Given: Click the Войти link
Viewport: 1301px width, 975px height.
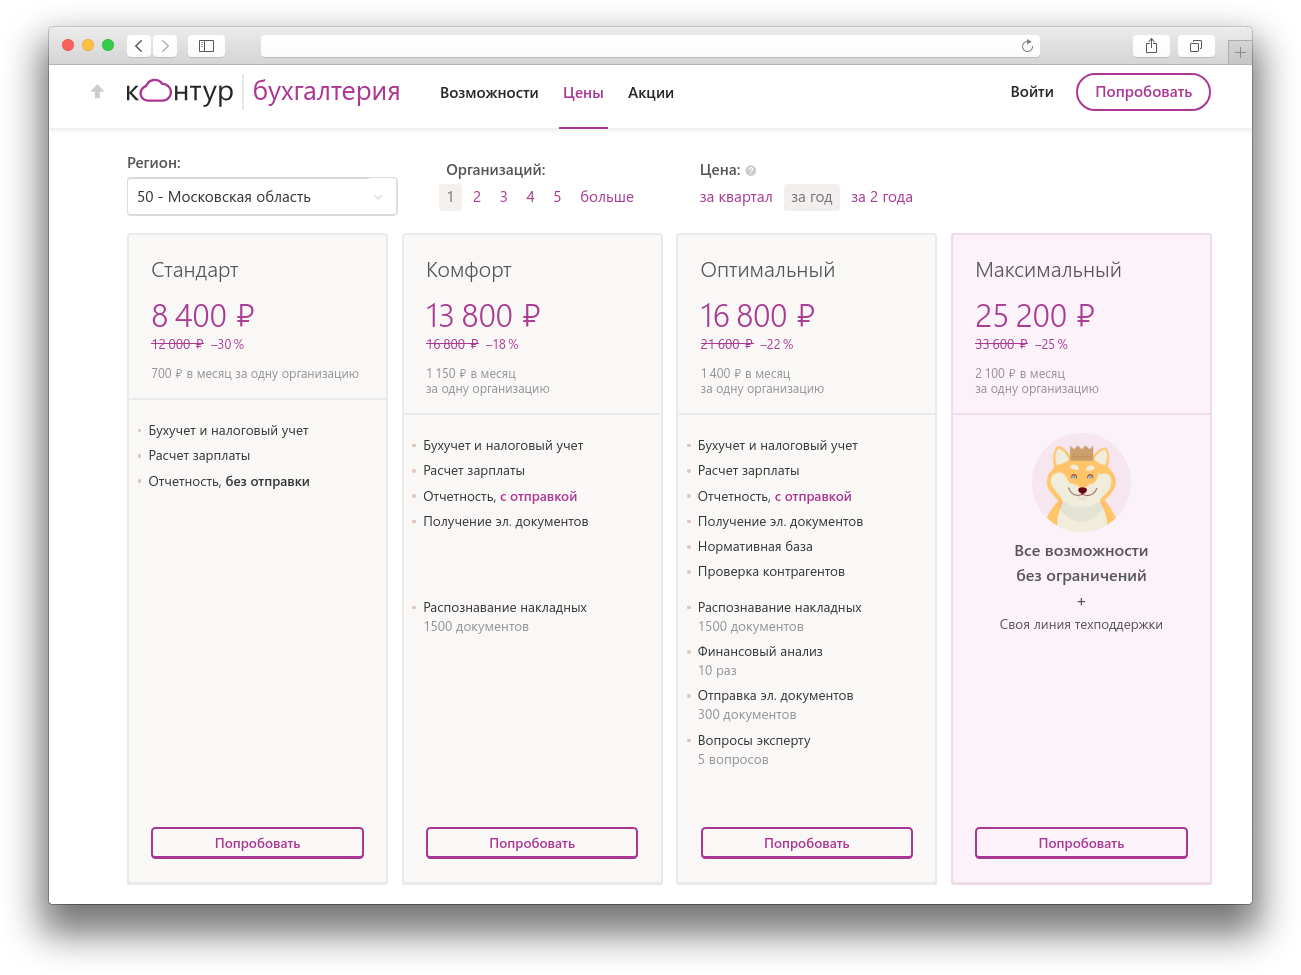Looking at the screenshot, I should coord(1032,92).
